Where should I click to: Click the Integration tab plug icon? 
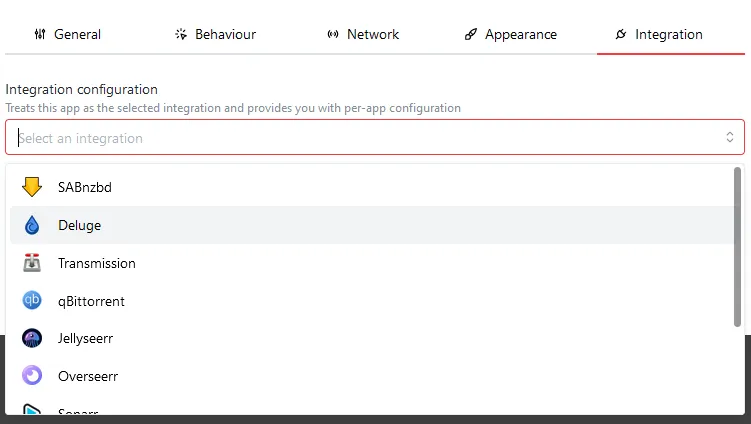point(621,34)
